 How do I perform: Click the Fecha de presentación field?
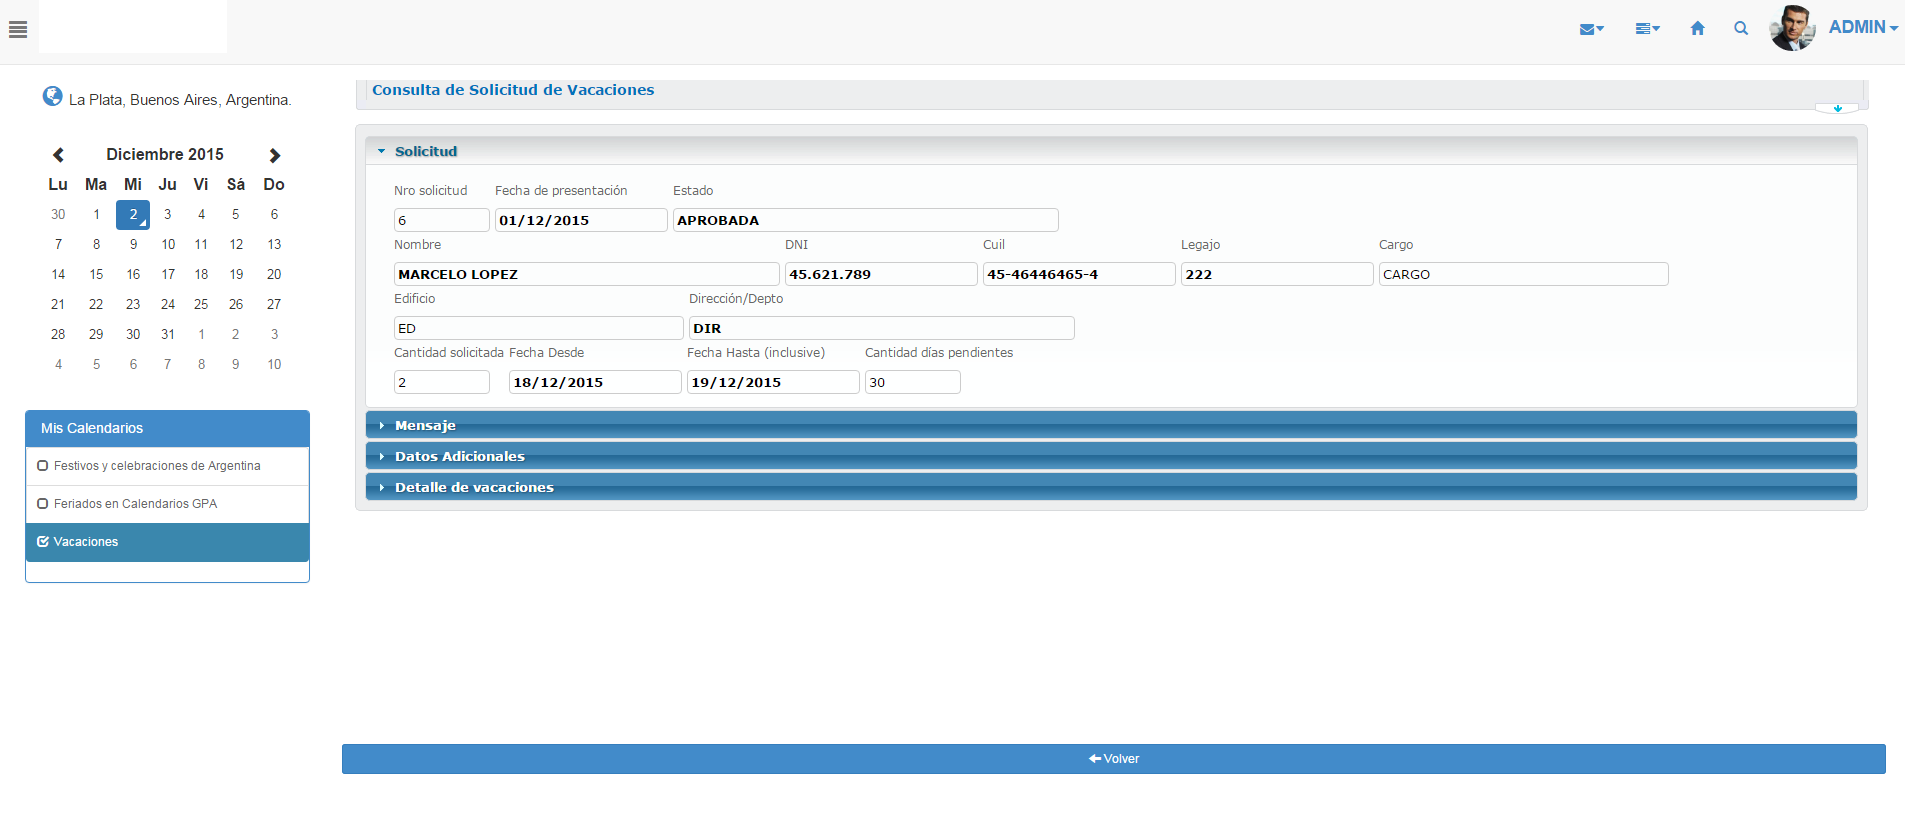581,220
